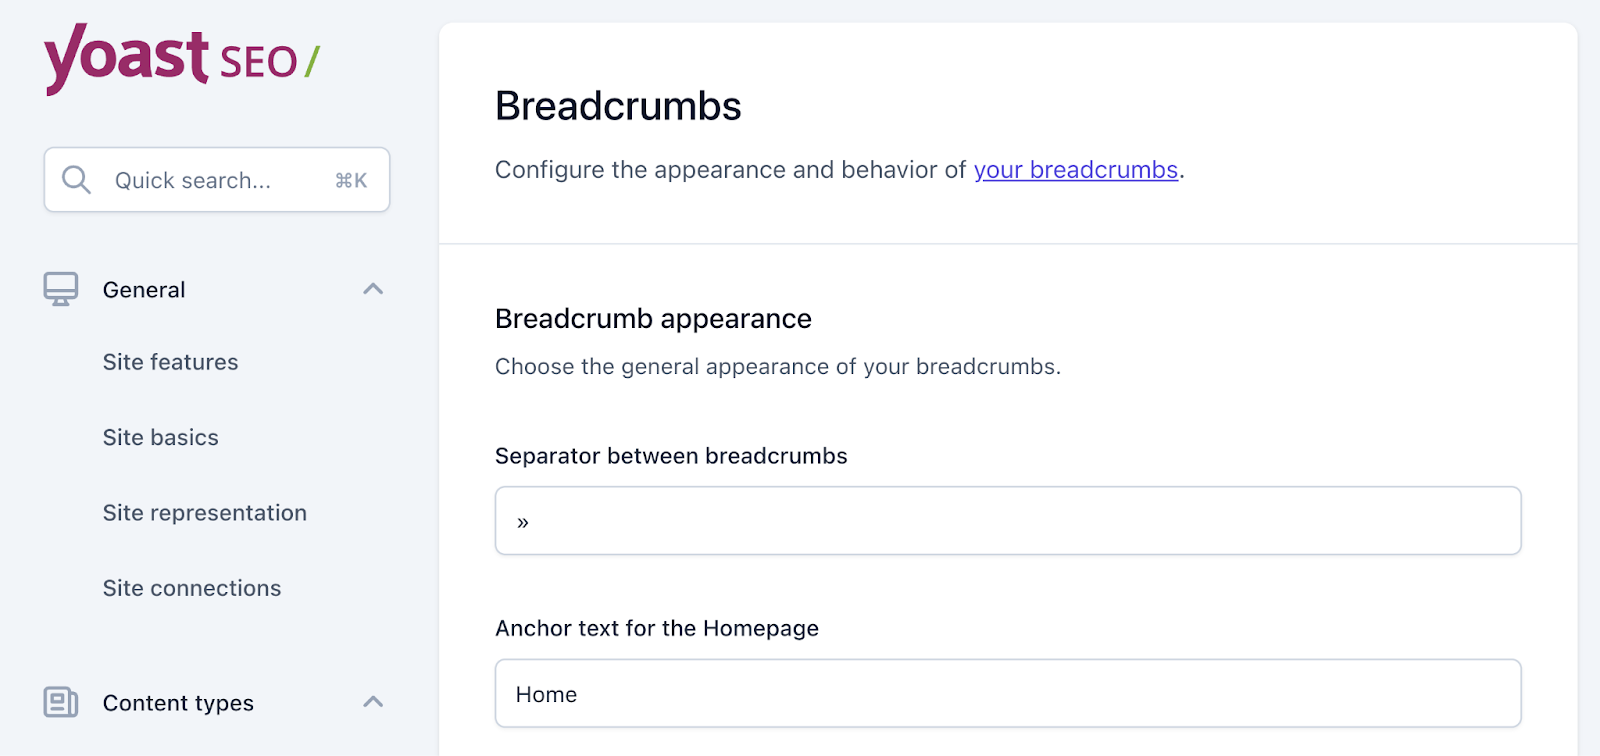Click the ⌘K shortcut badge
This screenshot has width=1600, height=756.
(350, 180)
